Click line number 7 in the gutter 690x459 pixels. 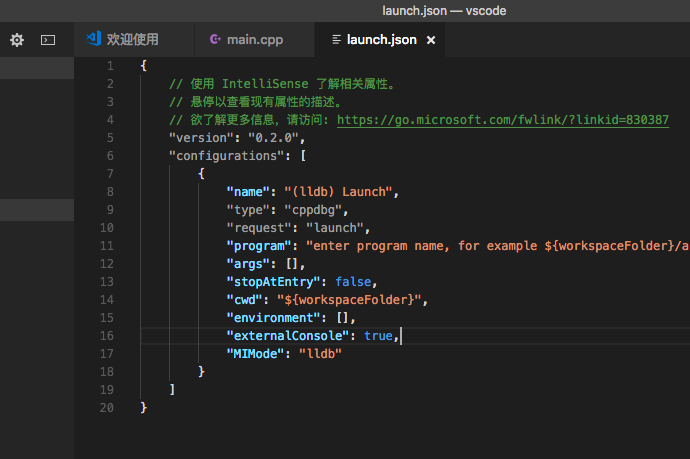point(109,173)
